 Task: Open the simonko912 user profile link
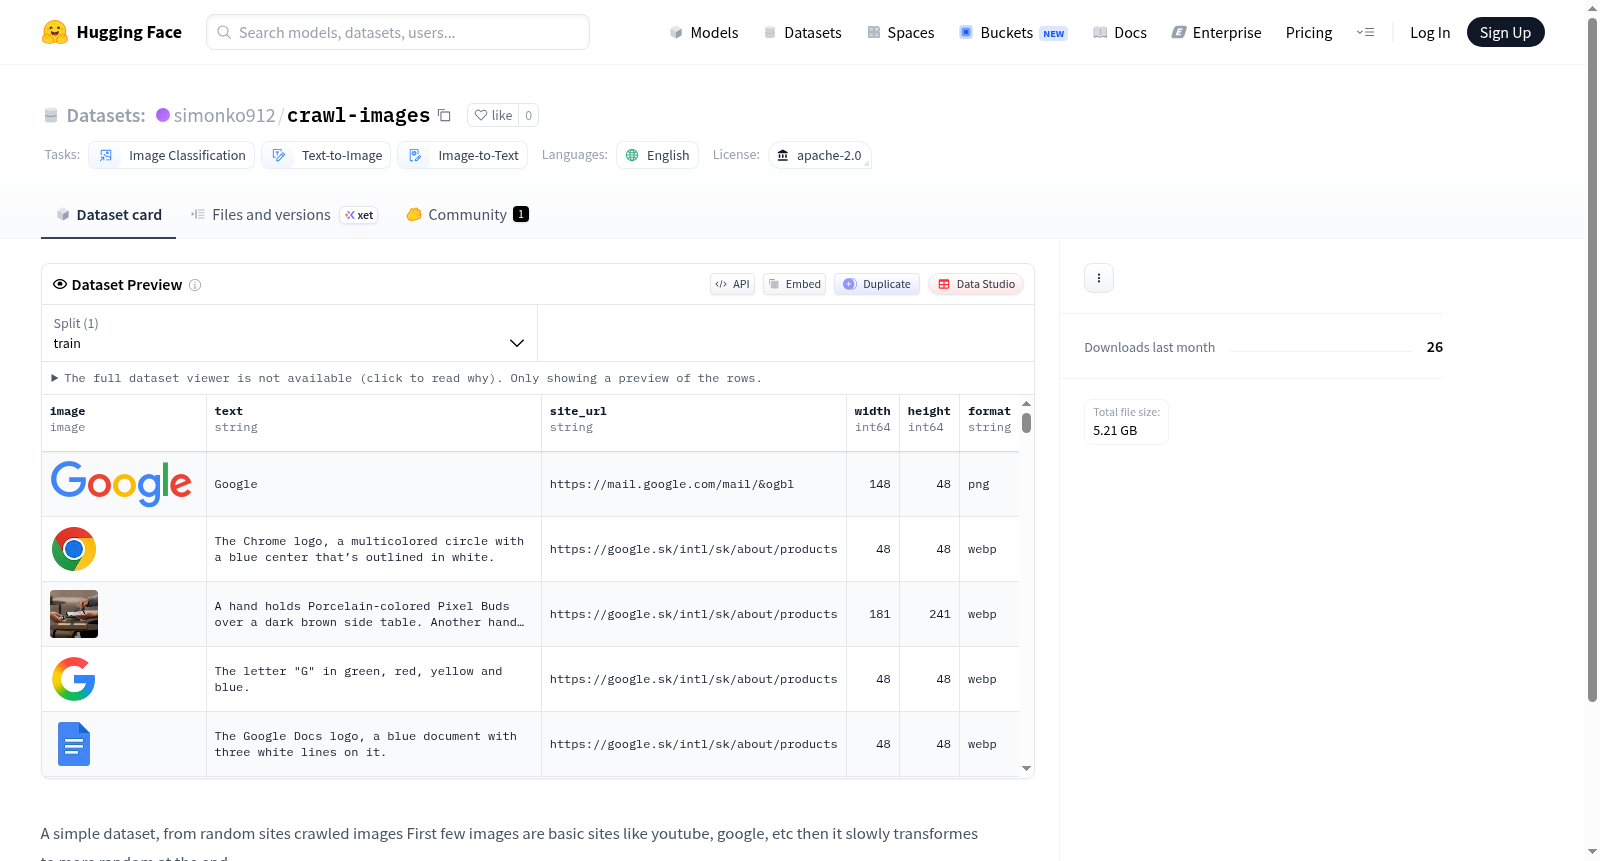point(224,115)
